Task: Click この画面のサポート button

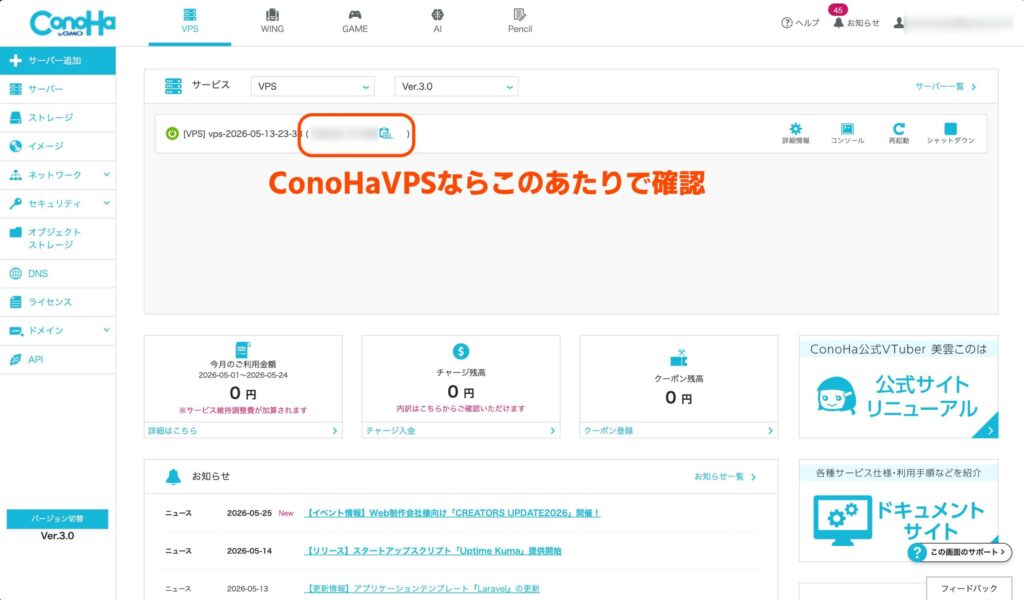Action: (x=959, y=552)
